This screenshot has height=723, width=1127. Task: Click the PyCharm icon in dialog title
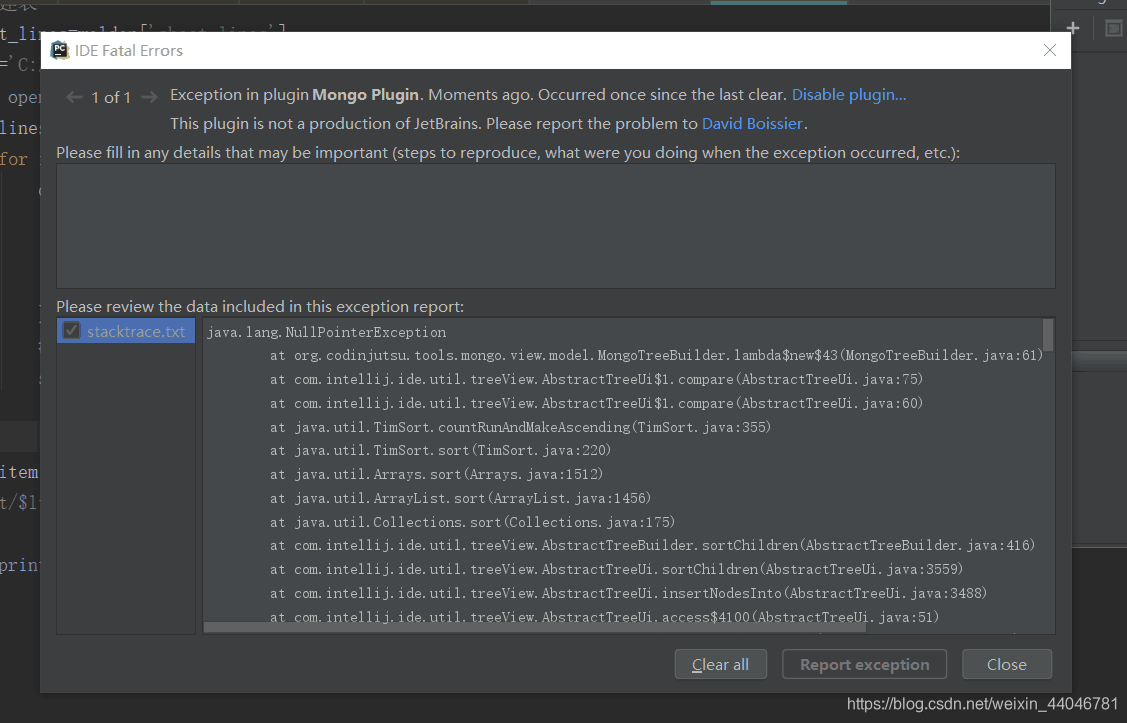pyautogui.click(x=60, y=50)
